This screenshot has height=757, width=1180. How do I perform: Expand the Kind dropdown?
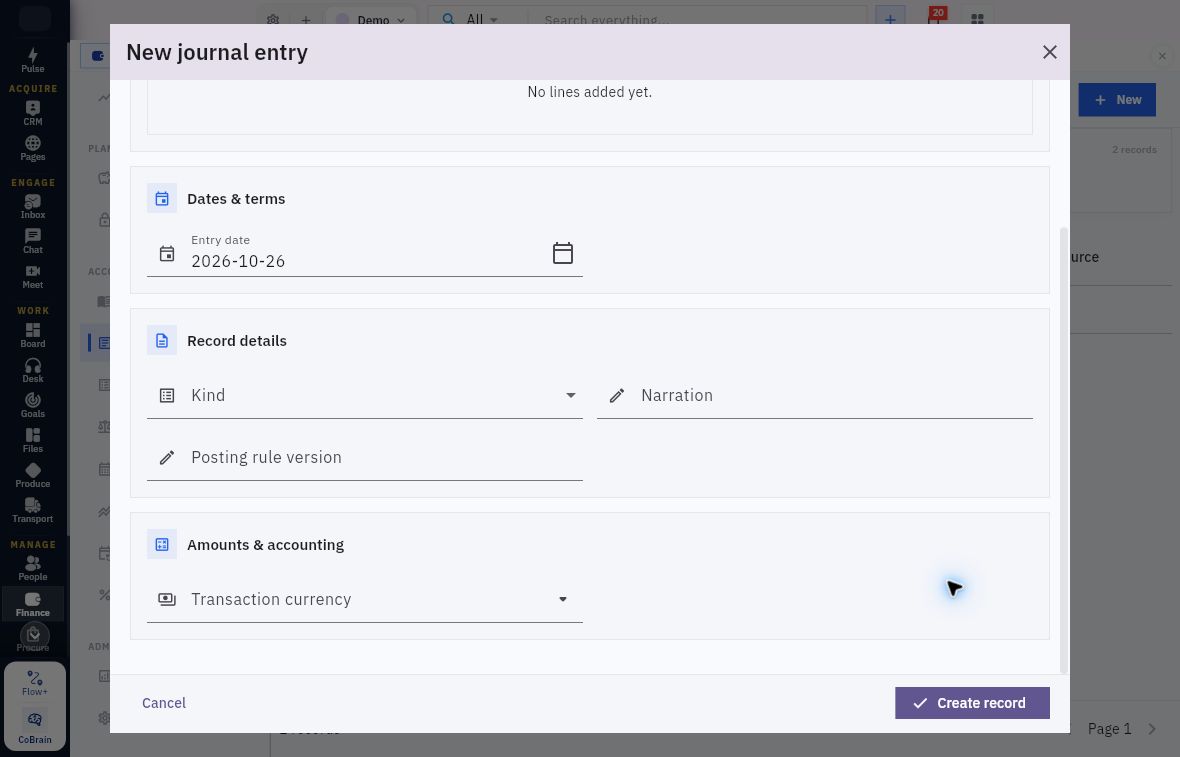pyautogui.click(x=365, y=395)
